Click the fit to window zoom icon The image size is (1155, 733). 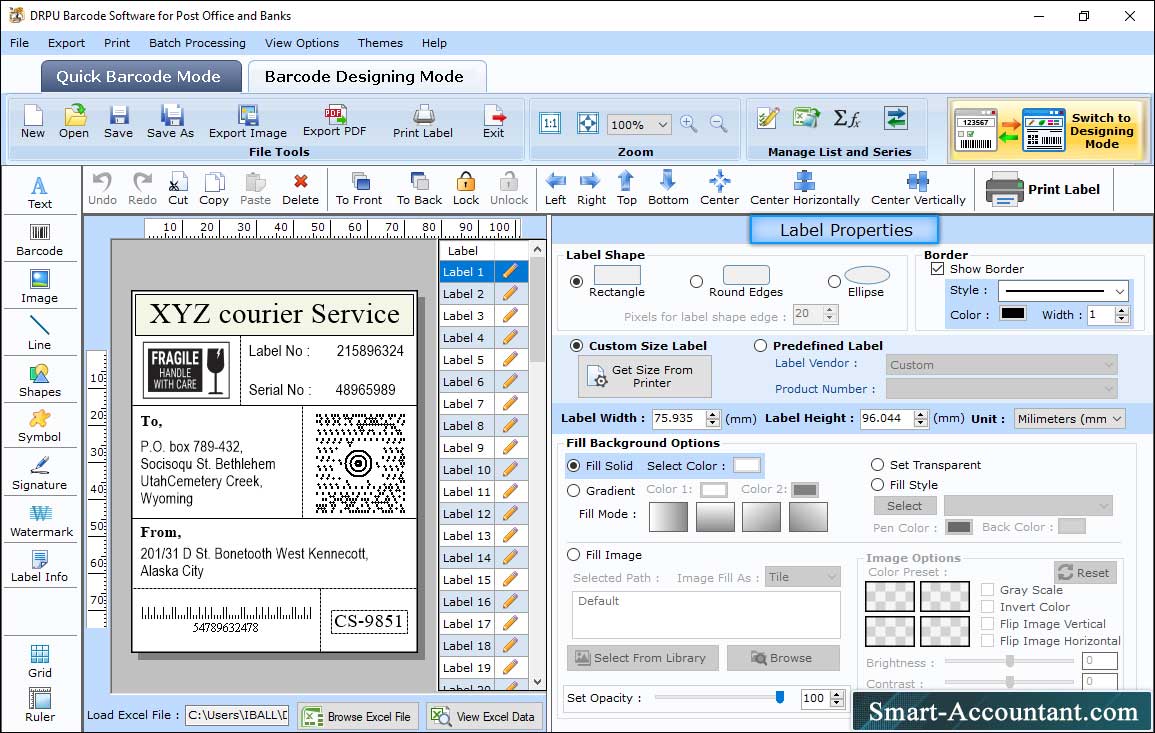pos(588,123)
